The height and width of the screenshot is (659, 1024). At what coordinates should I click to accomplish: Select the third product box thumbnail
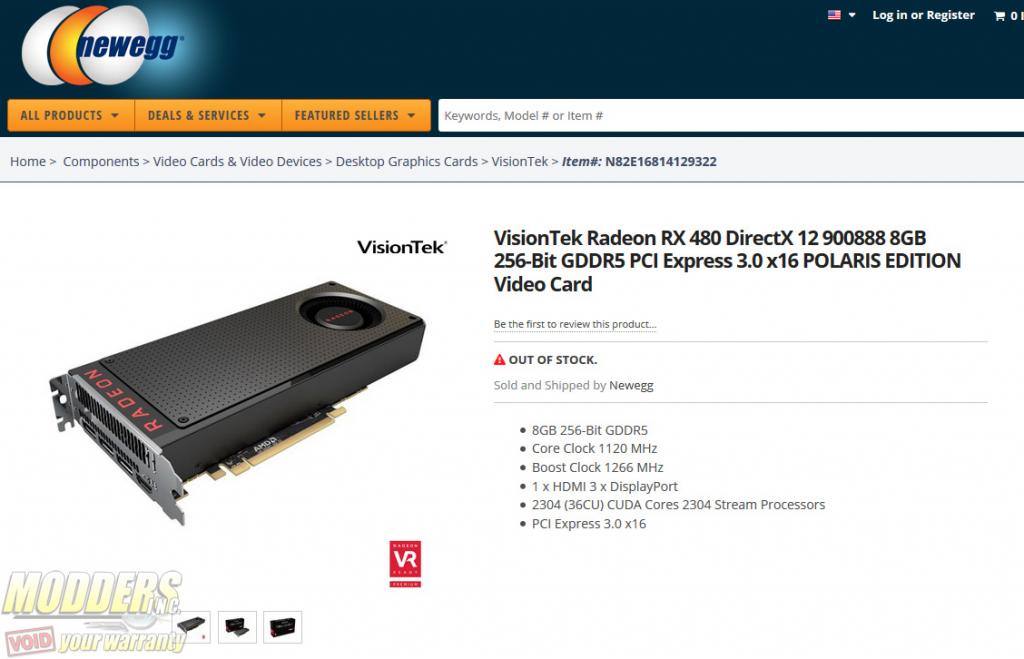pyautogui.click(x=283, y=628)
